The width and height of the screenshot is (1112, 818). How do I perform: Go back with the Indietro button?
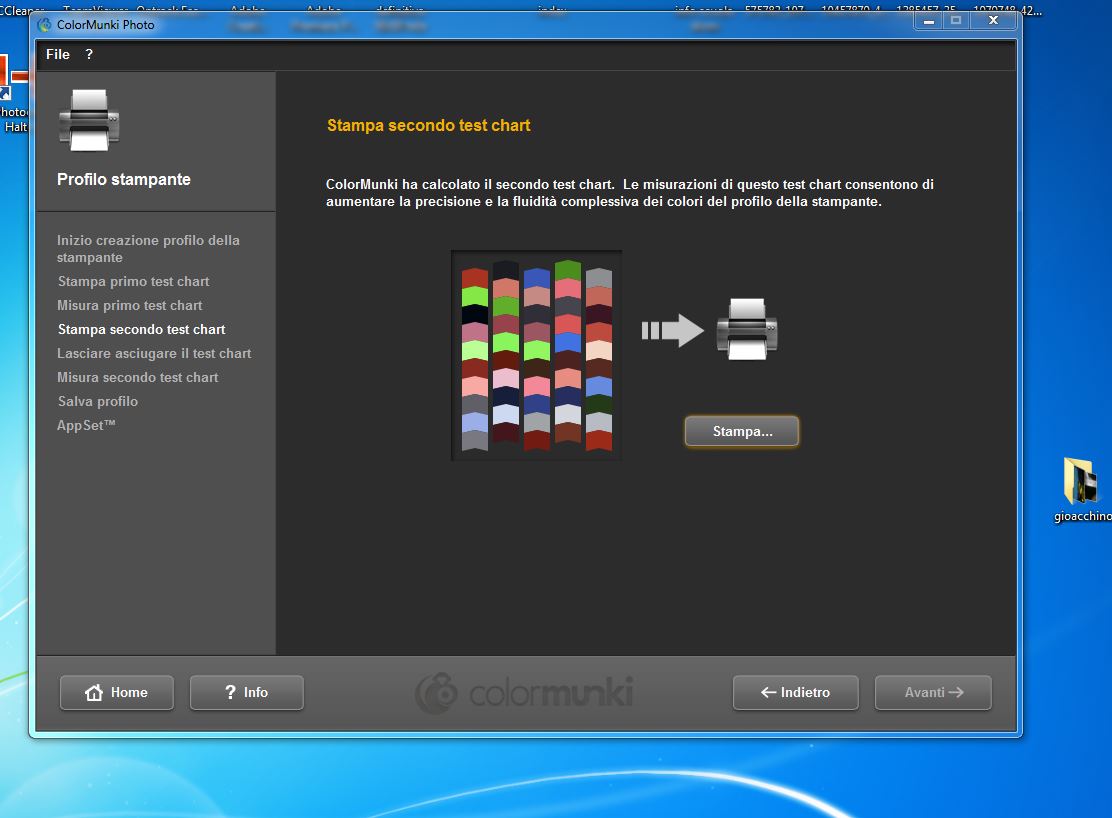[796, 692]
